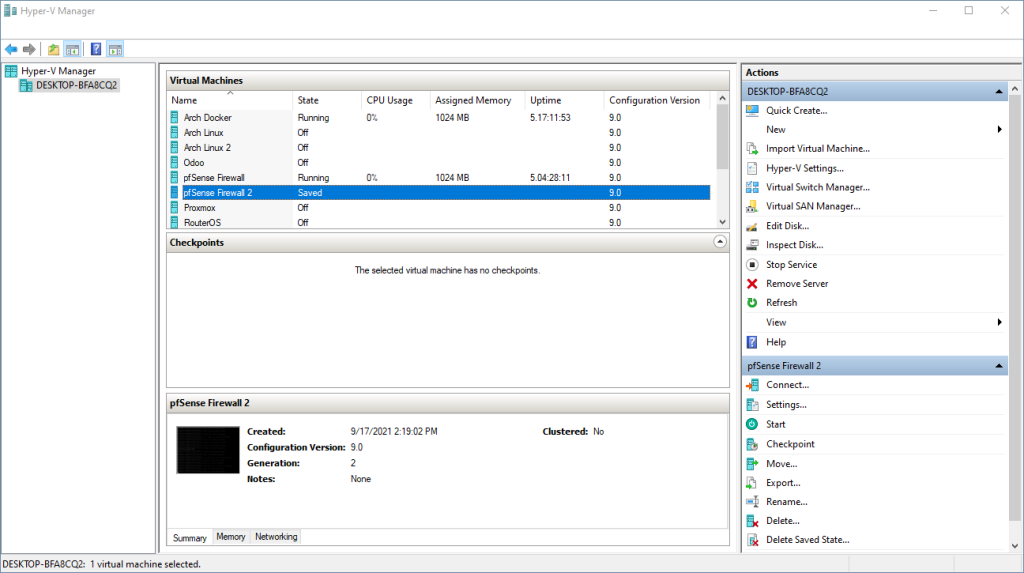
Task: Open Hyper-V Settings
Action: coord(805,168)
